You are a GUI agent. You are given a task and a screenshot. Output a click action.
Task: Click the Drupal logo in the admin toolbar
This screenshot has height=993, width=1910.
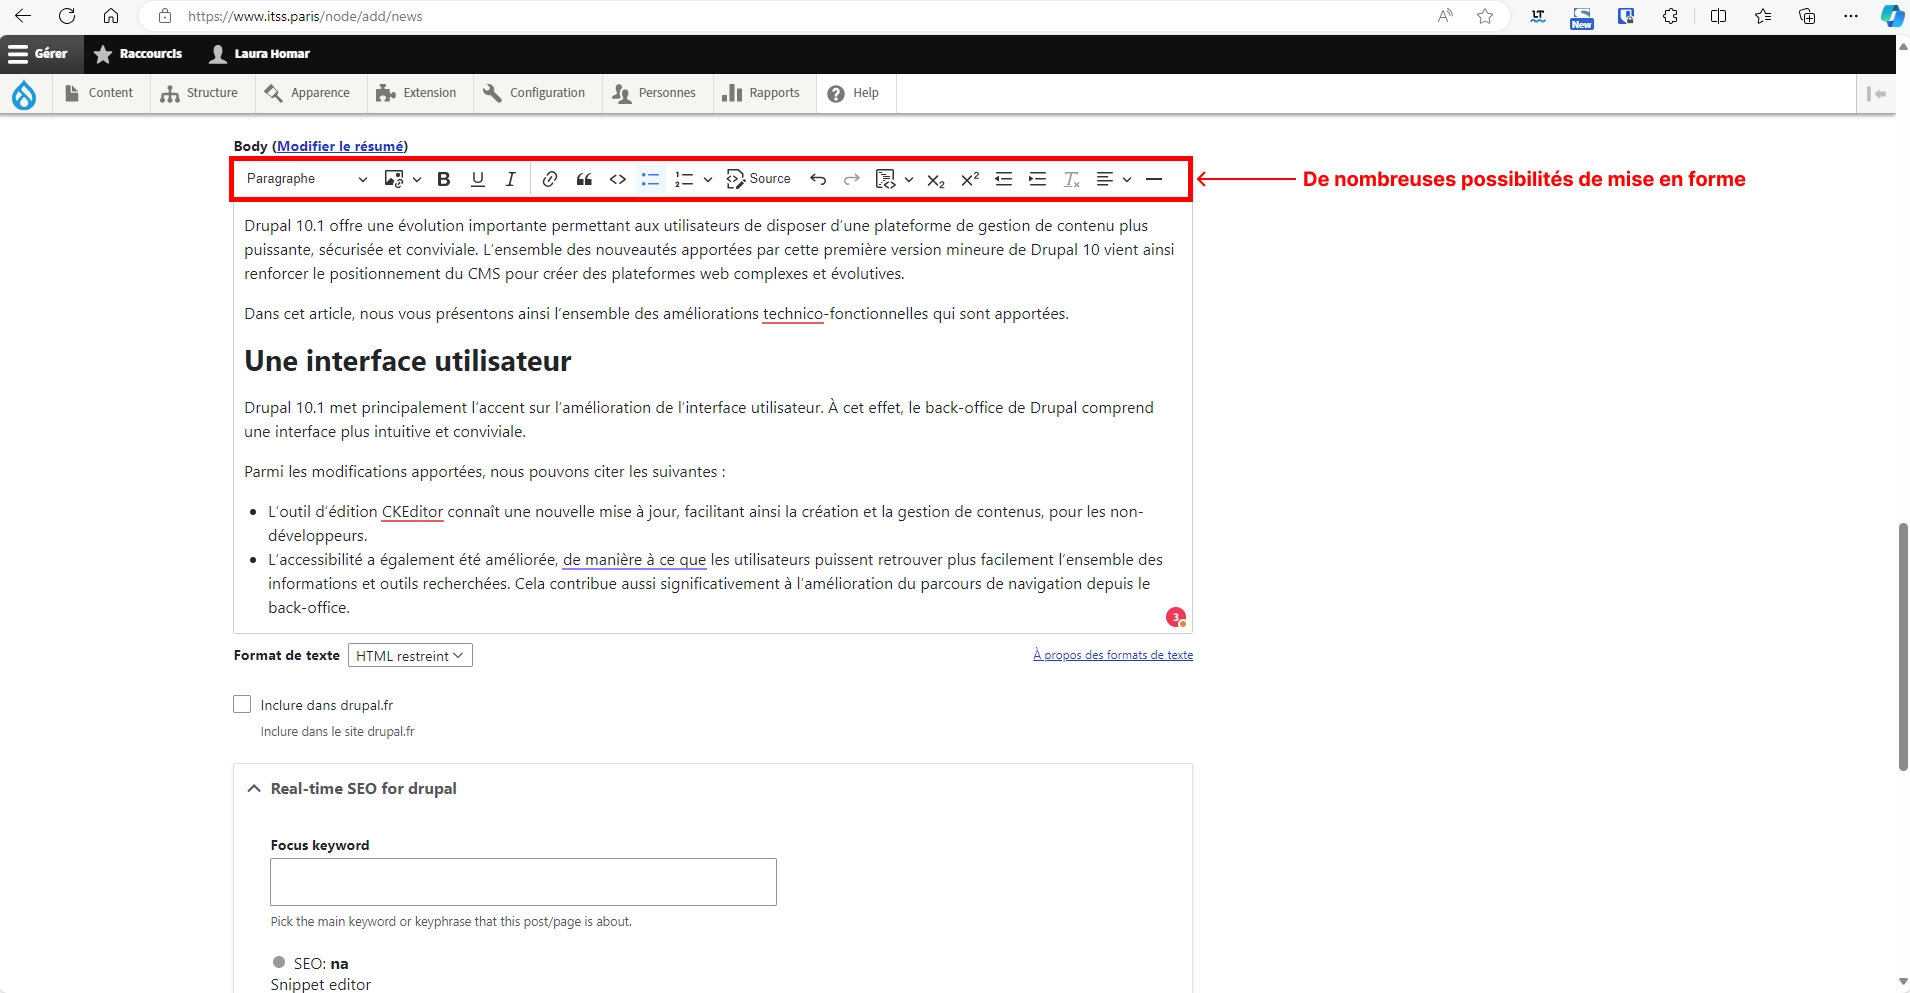coord(24,93)
